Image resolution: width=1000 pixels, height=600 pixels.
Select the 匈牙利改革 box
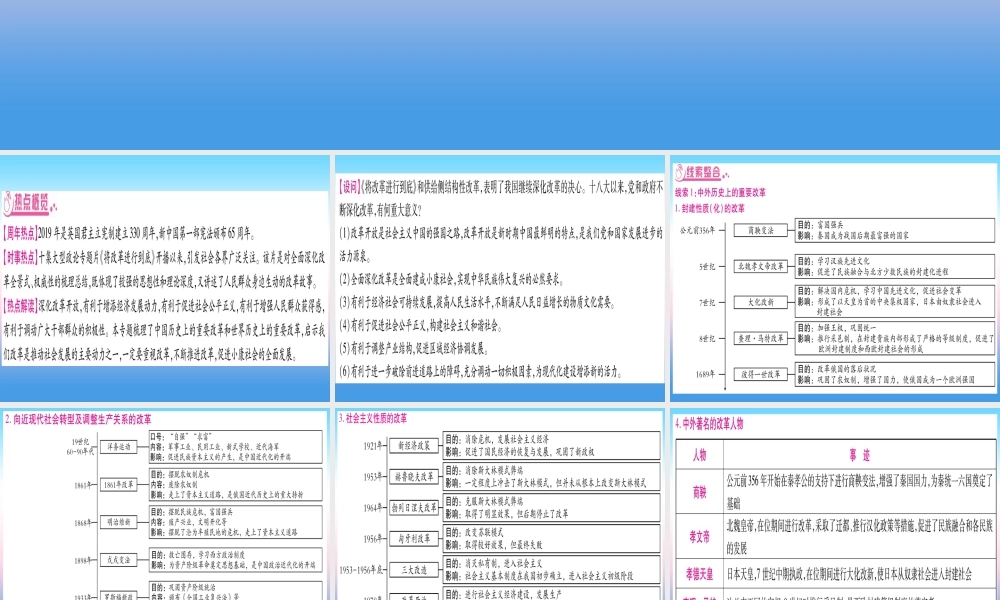pyautogui.click(x=414, y=539)
